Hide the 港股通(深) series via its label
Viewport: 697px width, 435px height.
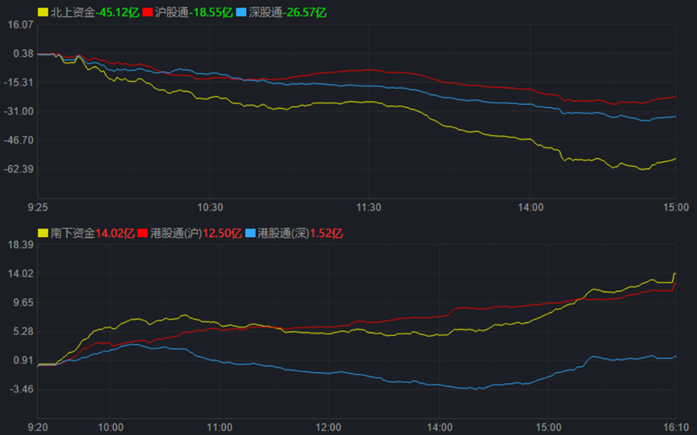286,233
